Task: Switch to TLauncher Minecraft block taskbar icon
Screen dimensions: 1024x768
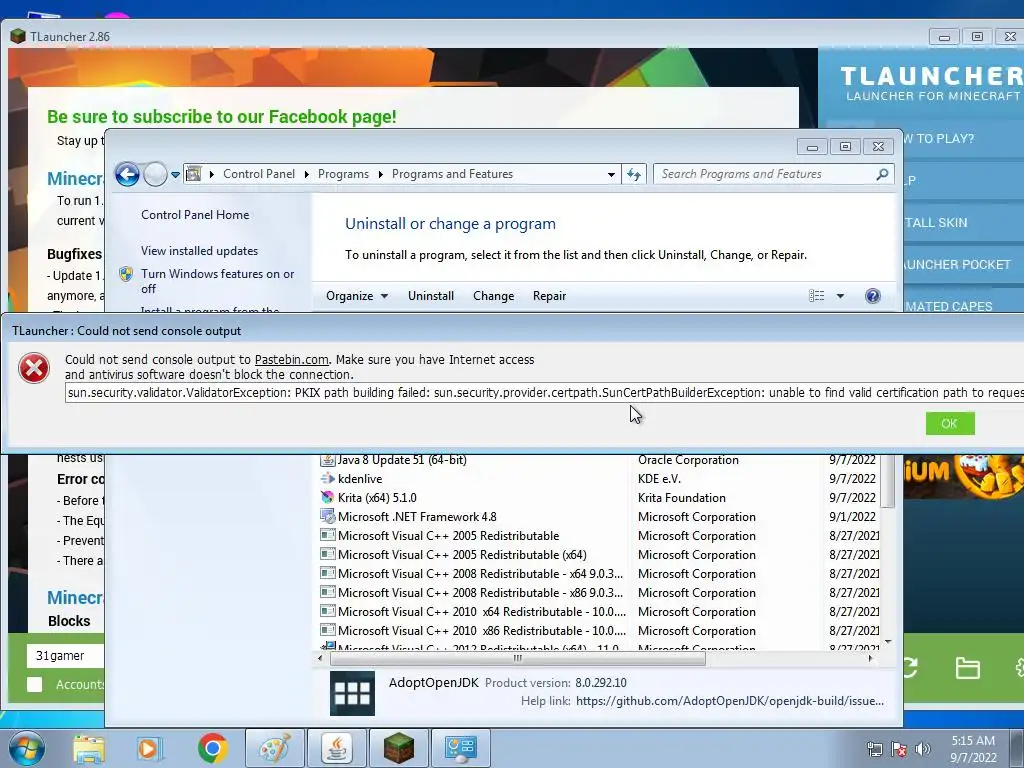Action: 399,748
